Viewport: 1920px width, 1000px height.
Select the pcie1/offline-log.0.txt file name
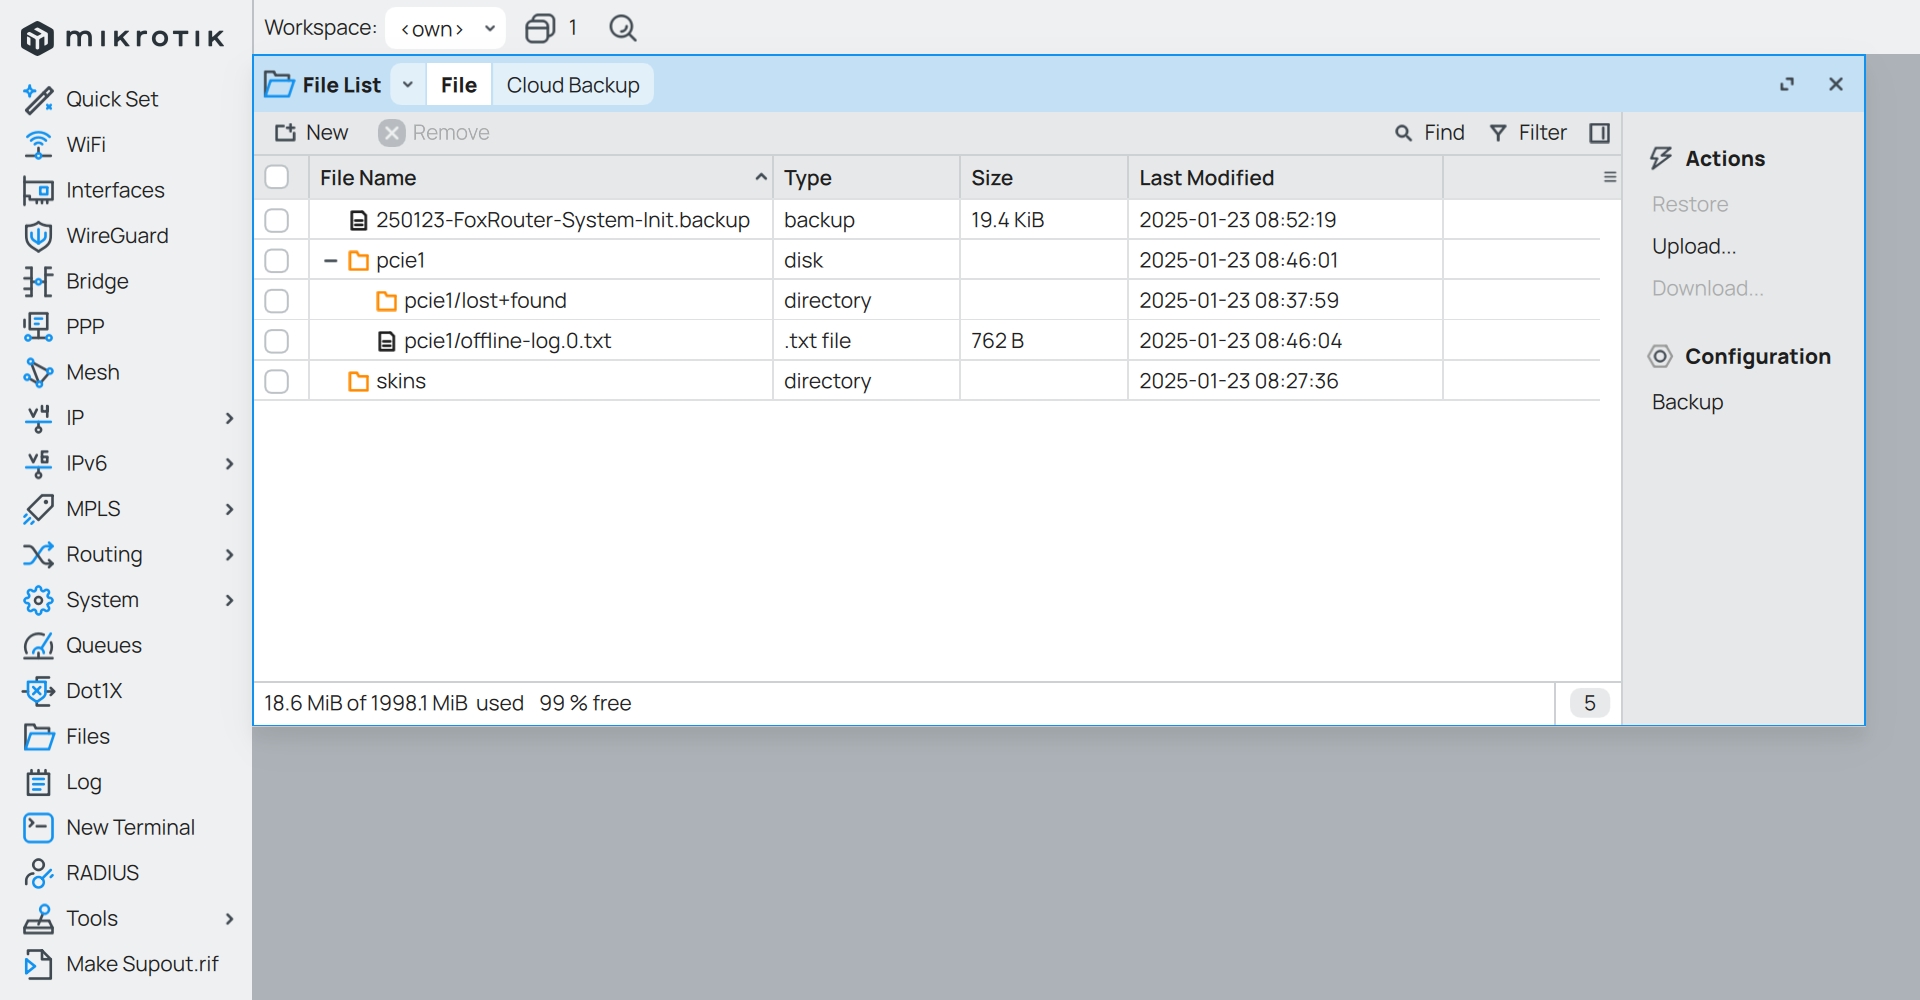pos(508,341)
